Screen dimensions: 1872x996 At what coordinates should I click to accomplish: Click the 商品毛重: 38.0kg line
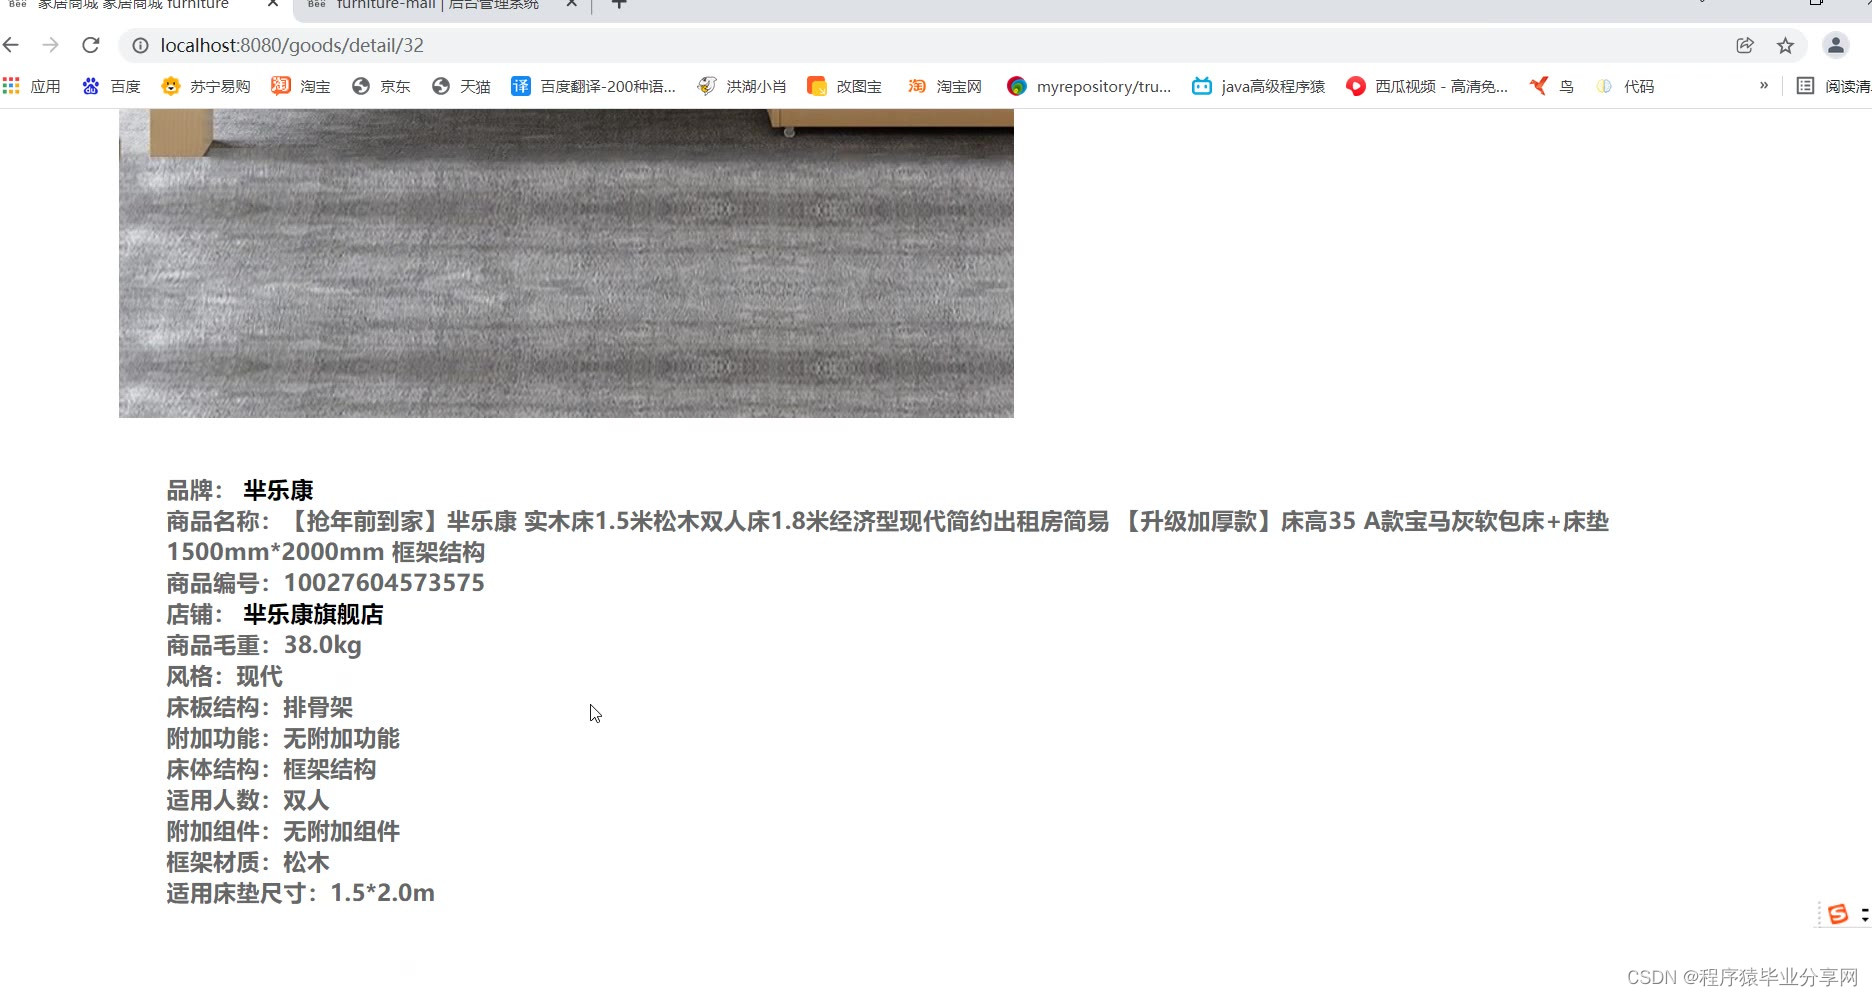coord(264,645)
